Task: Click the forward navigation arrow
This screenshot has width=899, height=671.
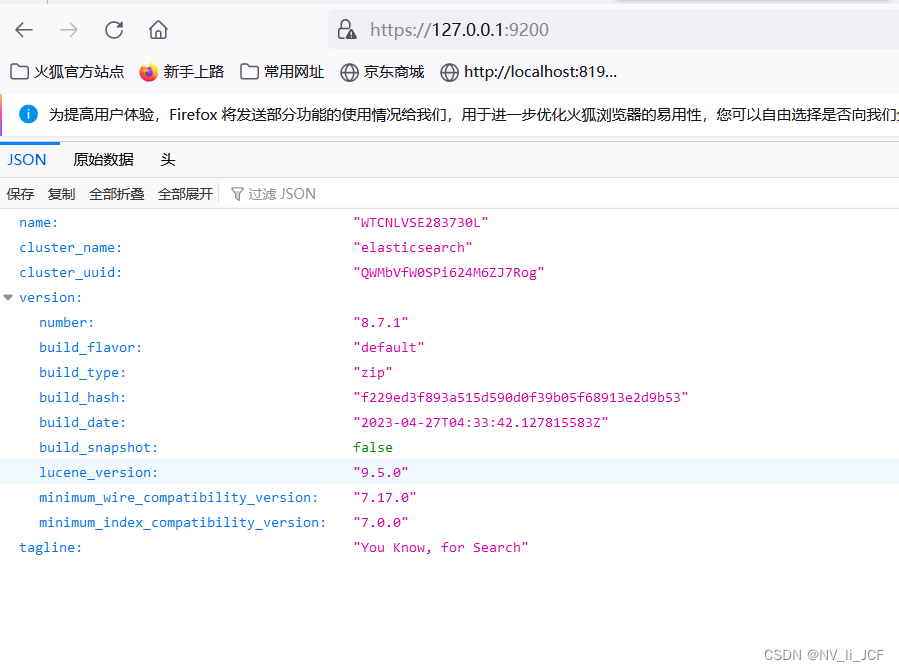Action: [x=68, y=29]
